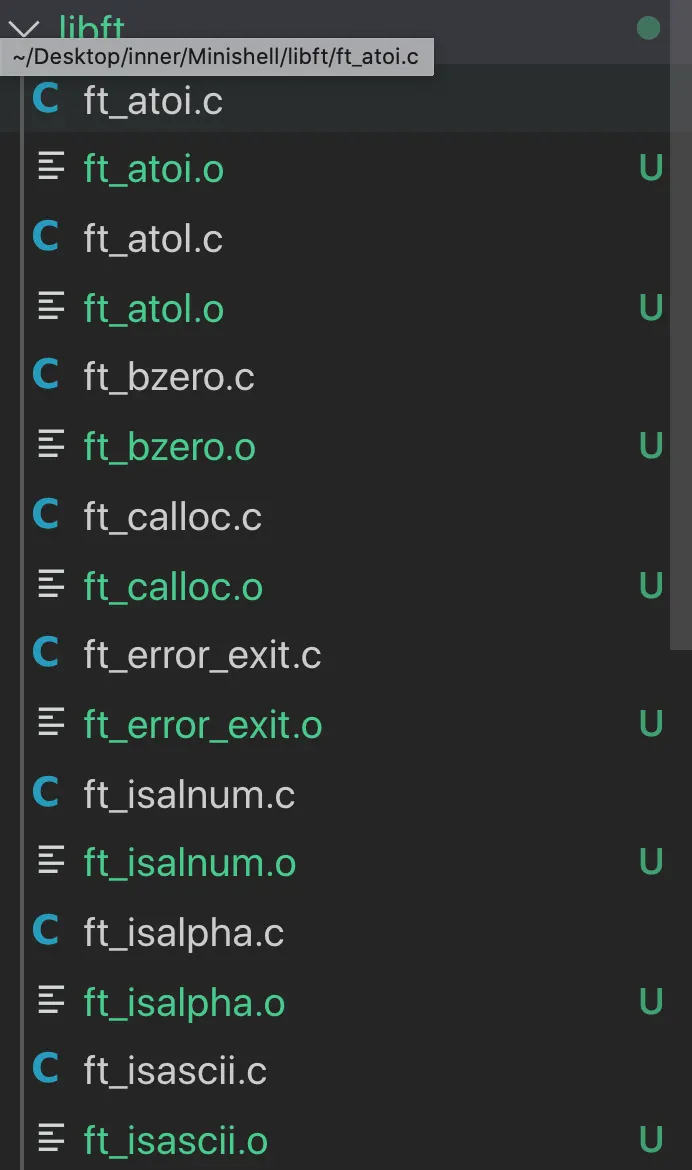
Task: Select the ft_calloc.o file
Action: (173, 587)
